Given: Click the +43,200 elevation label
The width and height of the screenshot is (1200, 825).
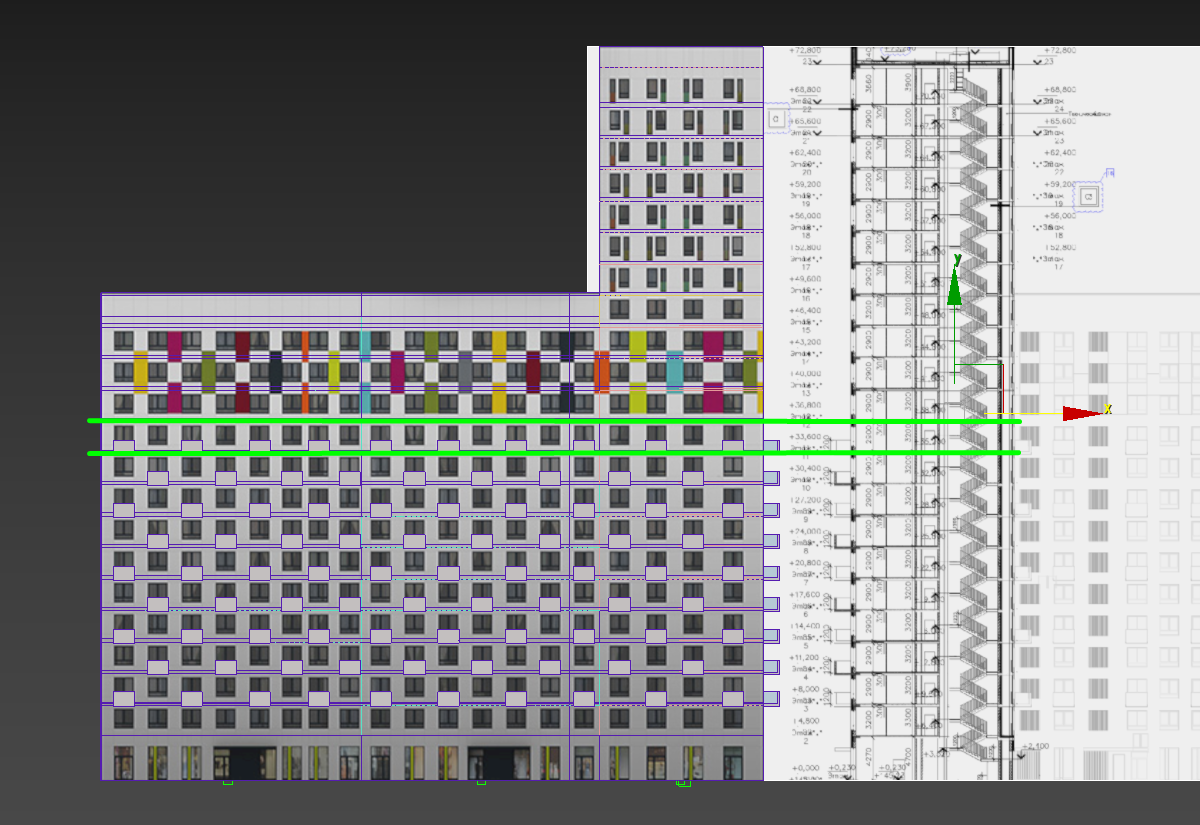Looking at the screenshot, I should [805, 342].
